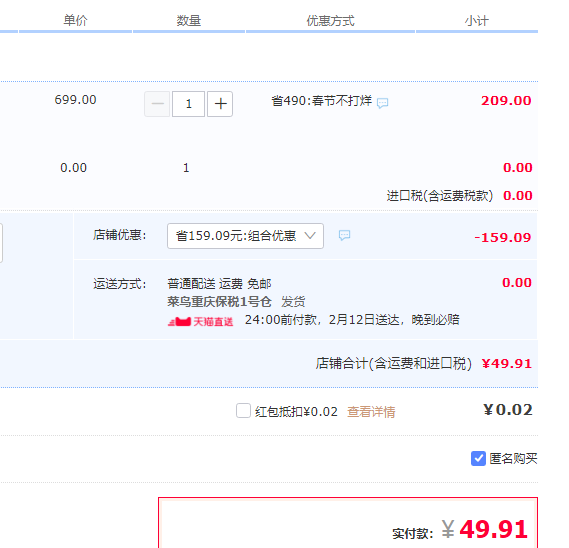Click the 小计 column header
The width and height of the screenshot is (569, 548).
click(476, 20)
